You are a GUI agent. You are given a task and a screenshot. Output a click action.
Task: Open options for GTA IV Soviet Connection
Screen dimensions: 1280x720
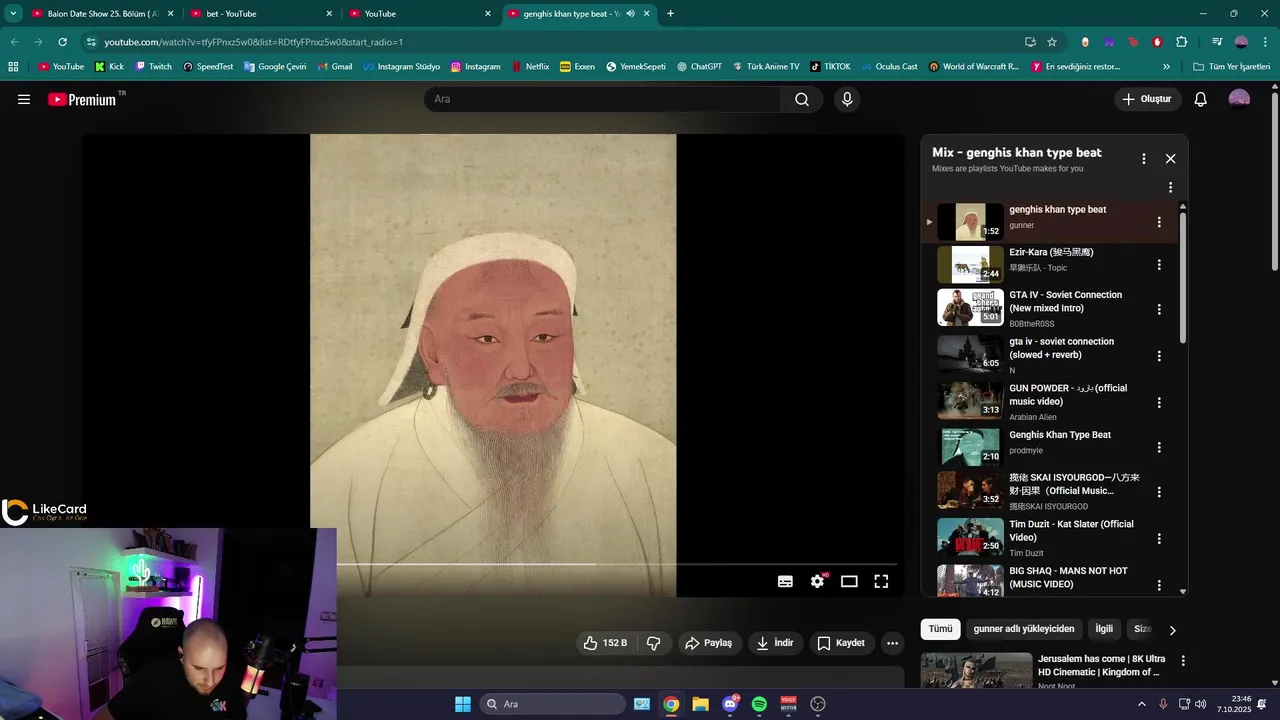[1159, 309]
